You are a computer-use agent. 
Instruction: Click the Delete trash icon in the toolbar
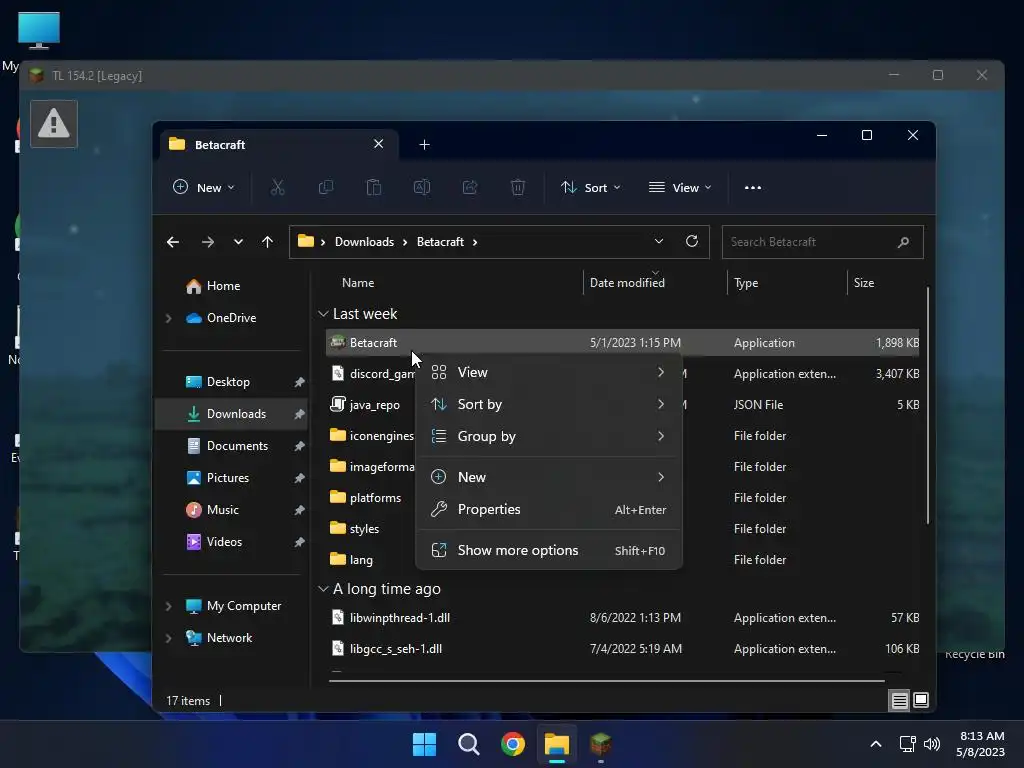point(518,188)
